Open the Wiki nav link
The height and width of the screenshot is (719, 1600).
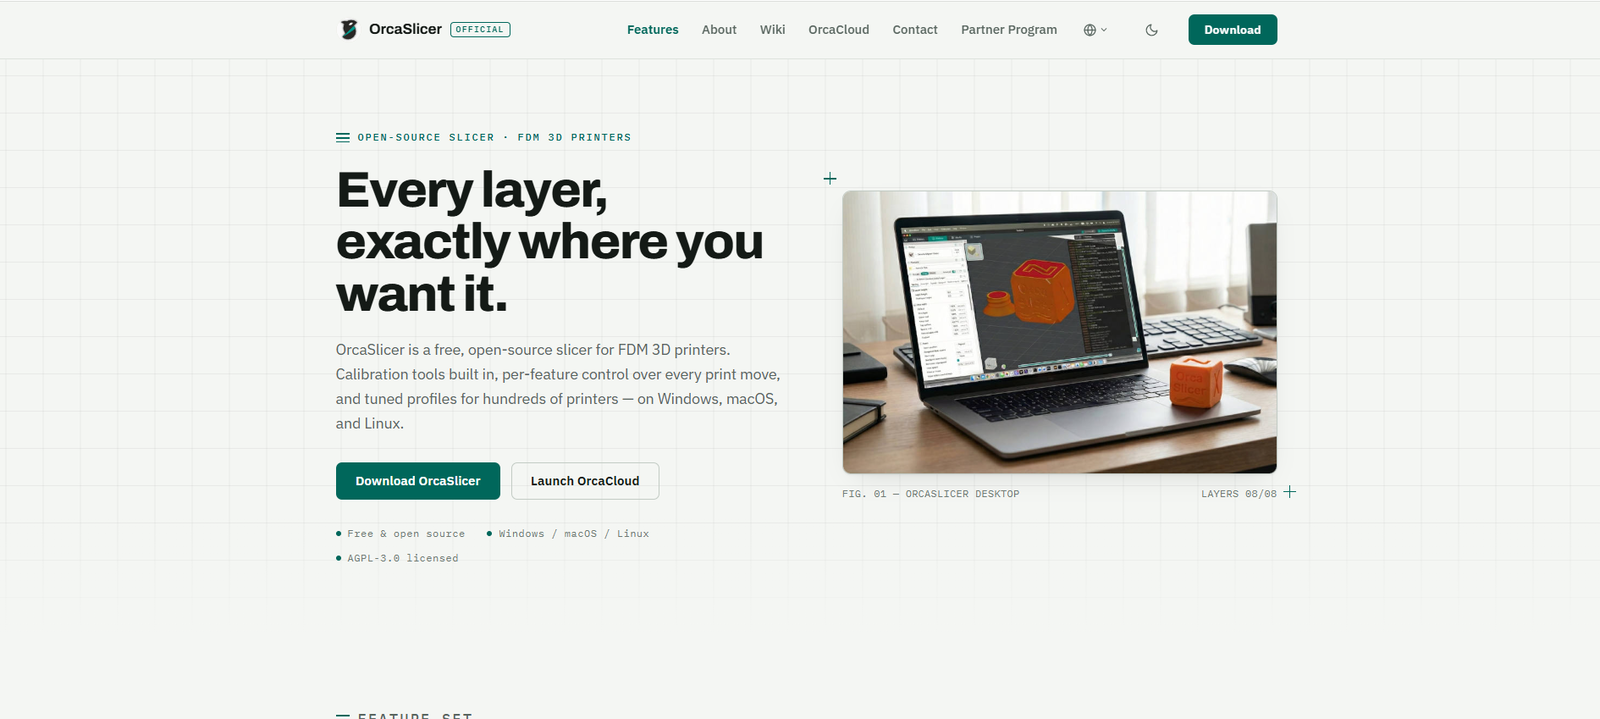pyautogui.click(x=772, y=30)
